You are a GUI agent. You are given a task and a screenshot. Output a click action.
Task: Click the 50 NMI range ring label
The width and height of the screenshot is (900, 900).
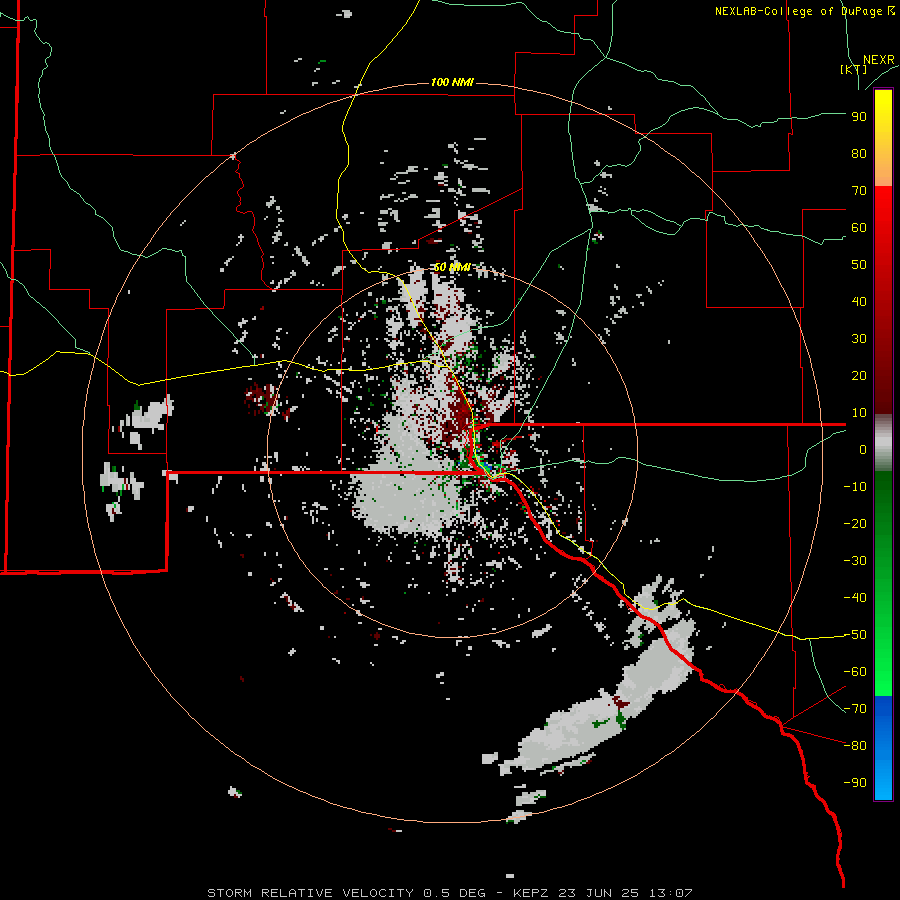(x=452, y=267)
